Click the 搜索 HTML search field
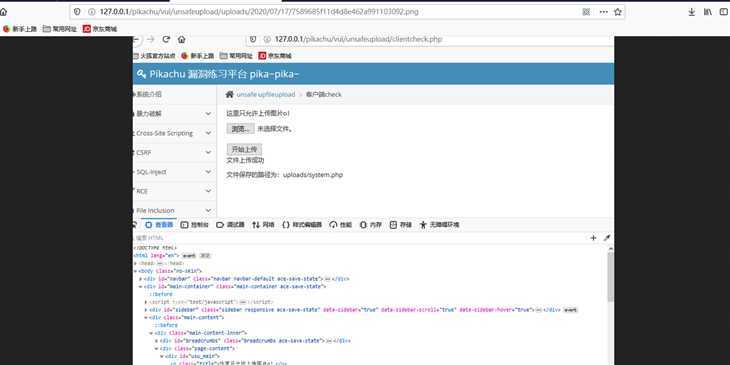This screenshot has height=365, width=730. [358, 238]
